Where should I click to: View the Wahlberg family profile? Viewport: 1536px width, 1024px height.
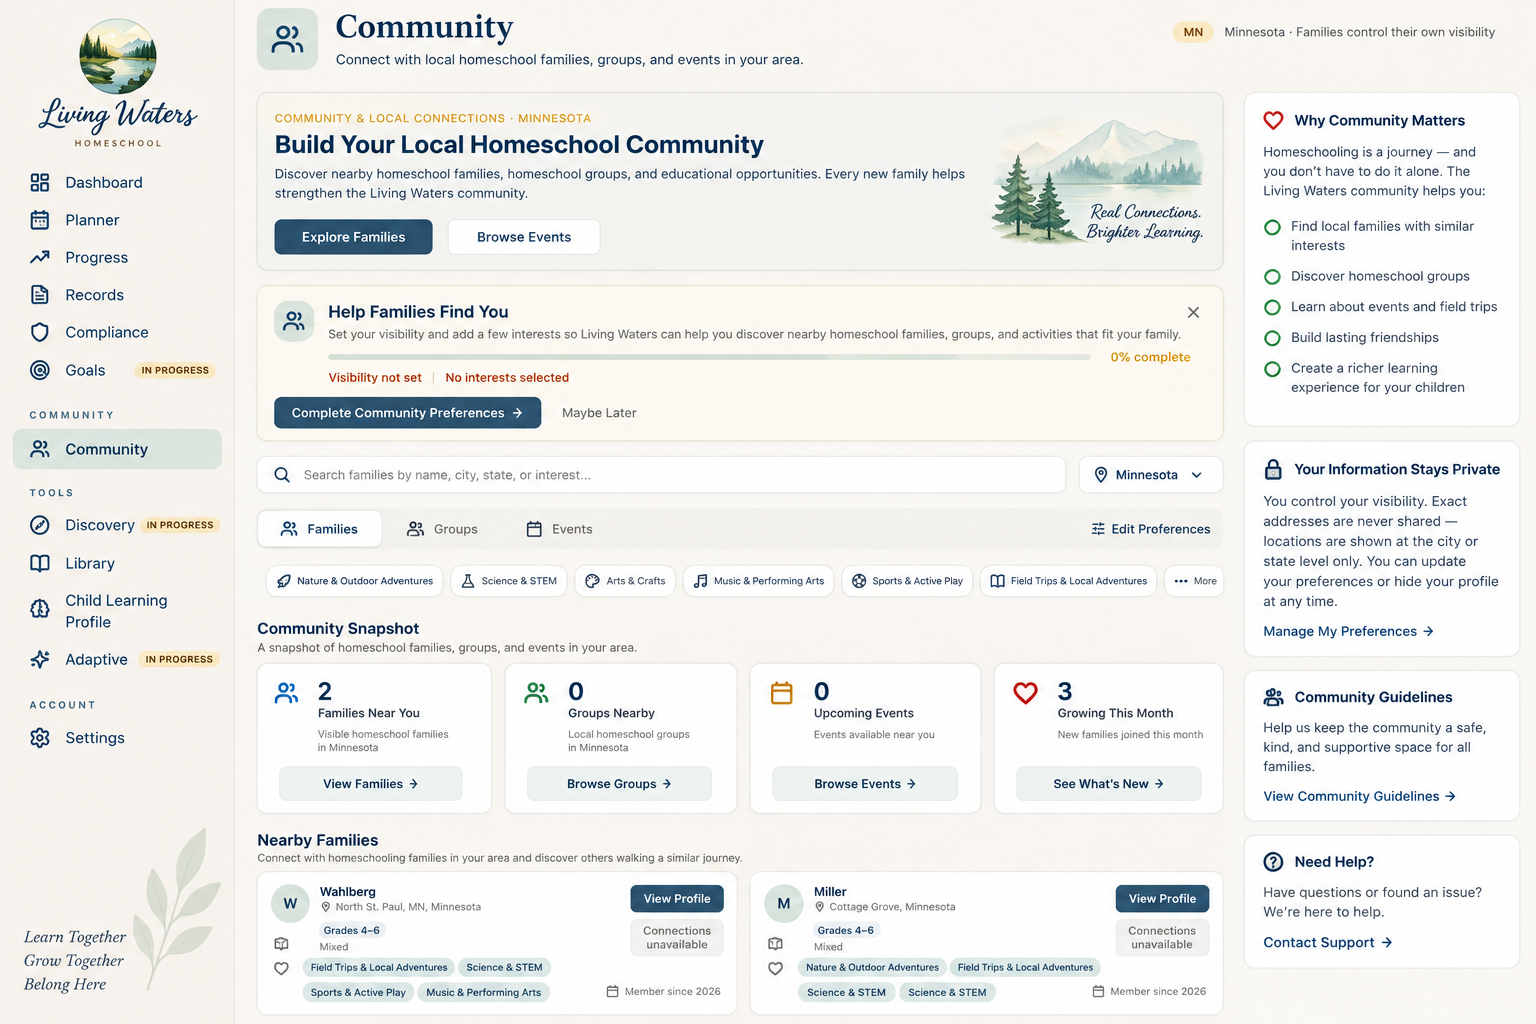677,899
